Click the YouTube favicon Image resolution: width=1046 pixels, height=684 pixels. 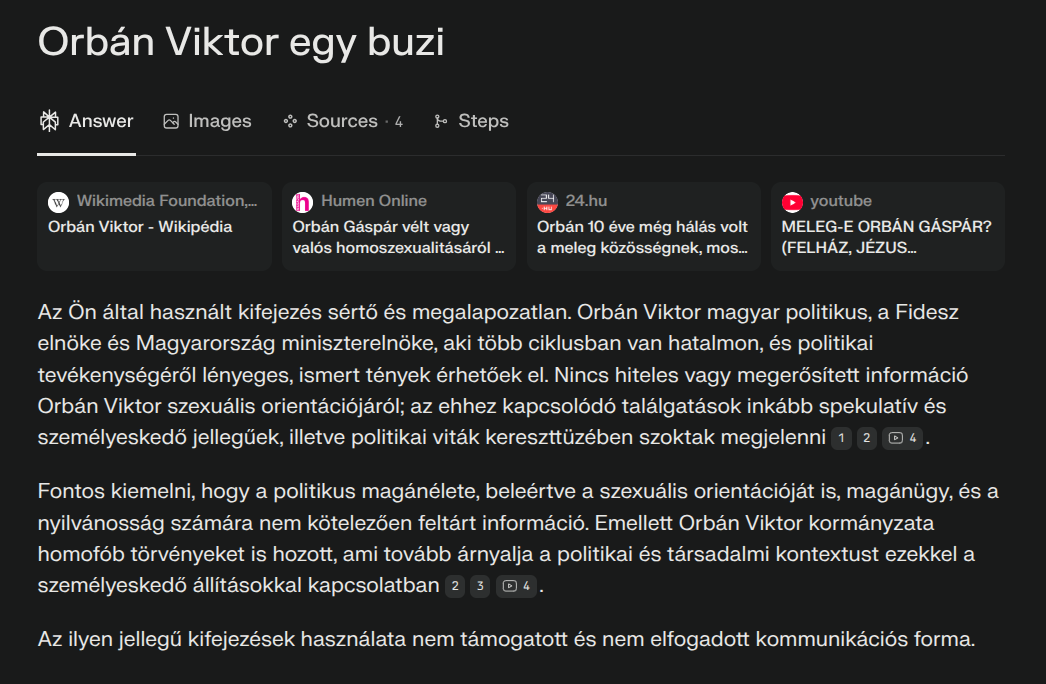pyautogui.click(x=792, y=202)
